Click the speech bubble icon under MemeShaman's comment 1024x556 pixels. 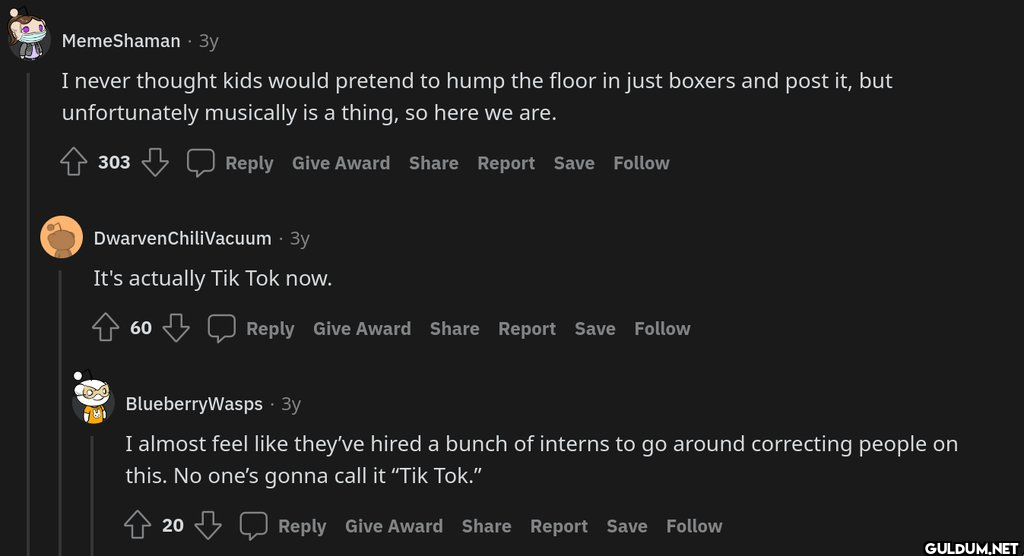coord(200,163)
